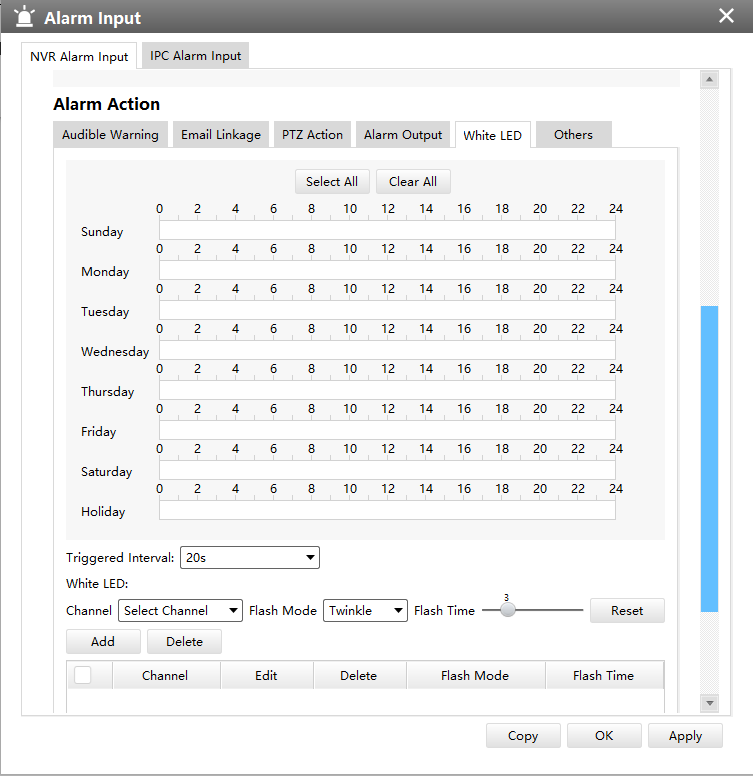
Task: Open the PTZ Action tab
Action: click(312, 135)
